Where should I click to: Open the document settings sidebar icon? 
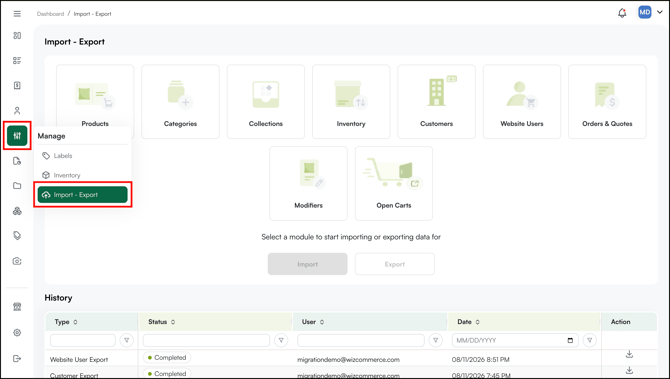tap(17, 161)
